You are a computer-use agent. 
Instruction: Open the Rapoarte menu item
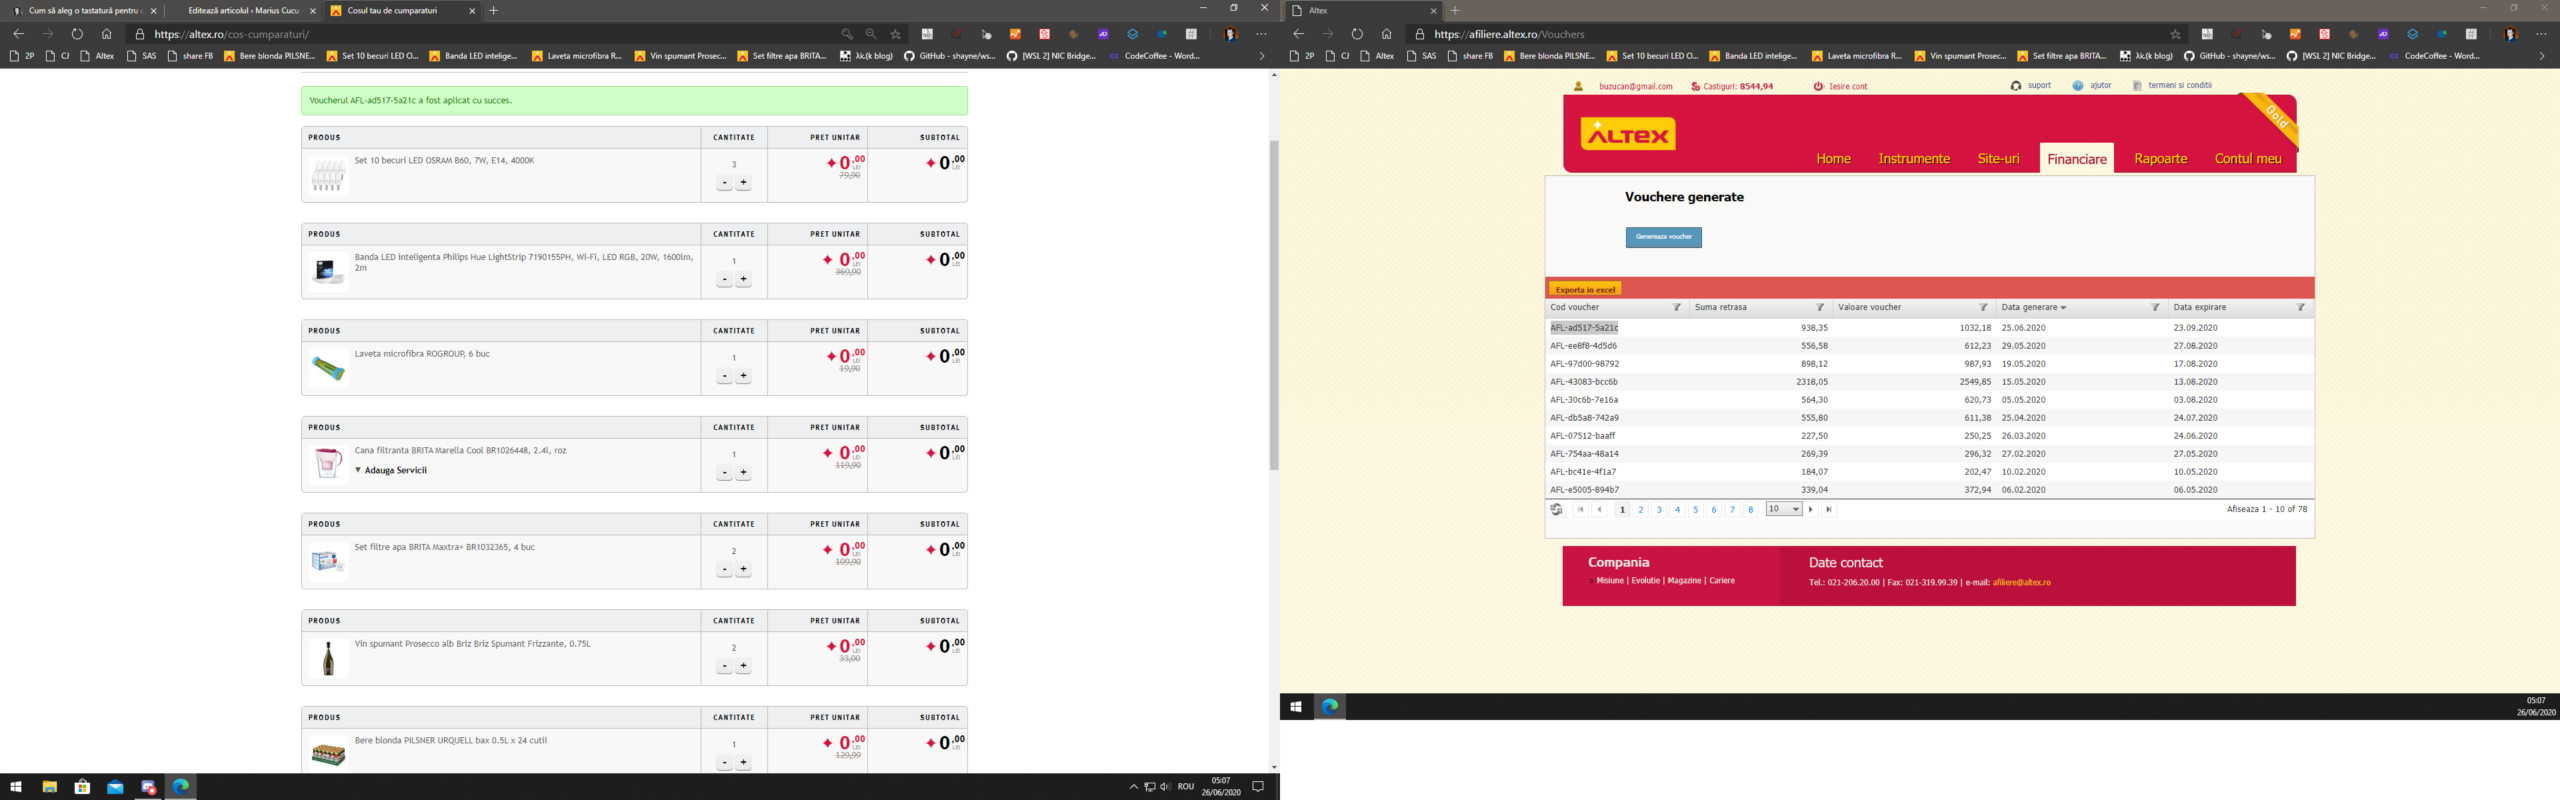2160,159
